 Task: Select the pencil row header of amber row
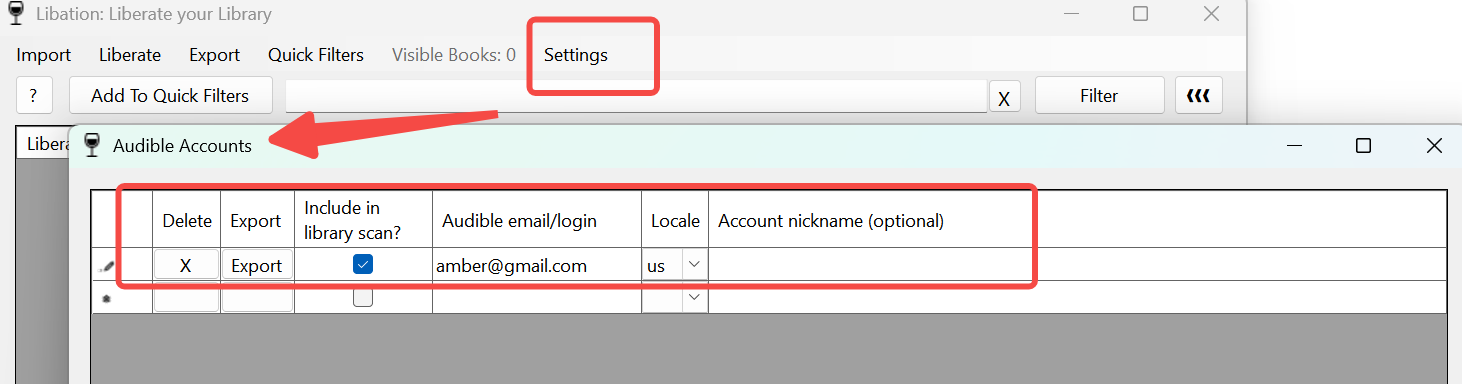[x=122, y=265]
